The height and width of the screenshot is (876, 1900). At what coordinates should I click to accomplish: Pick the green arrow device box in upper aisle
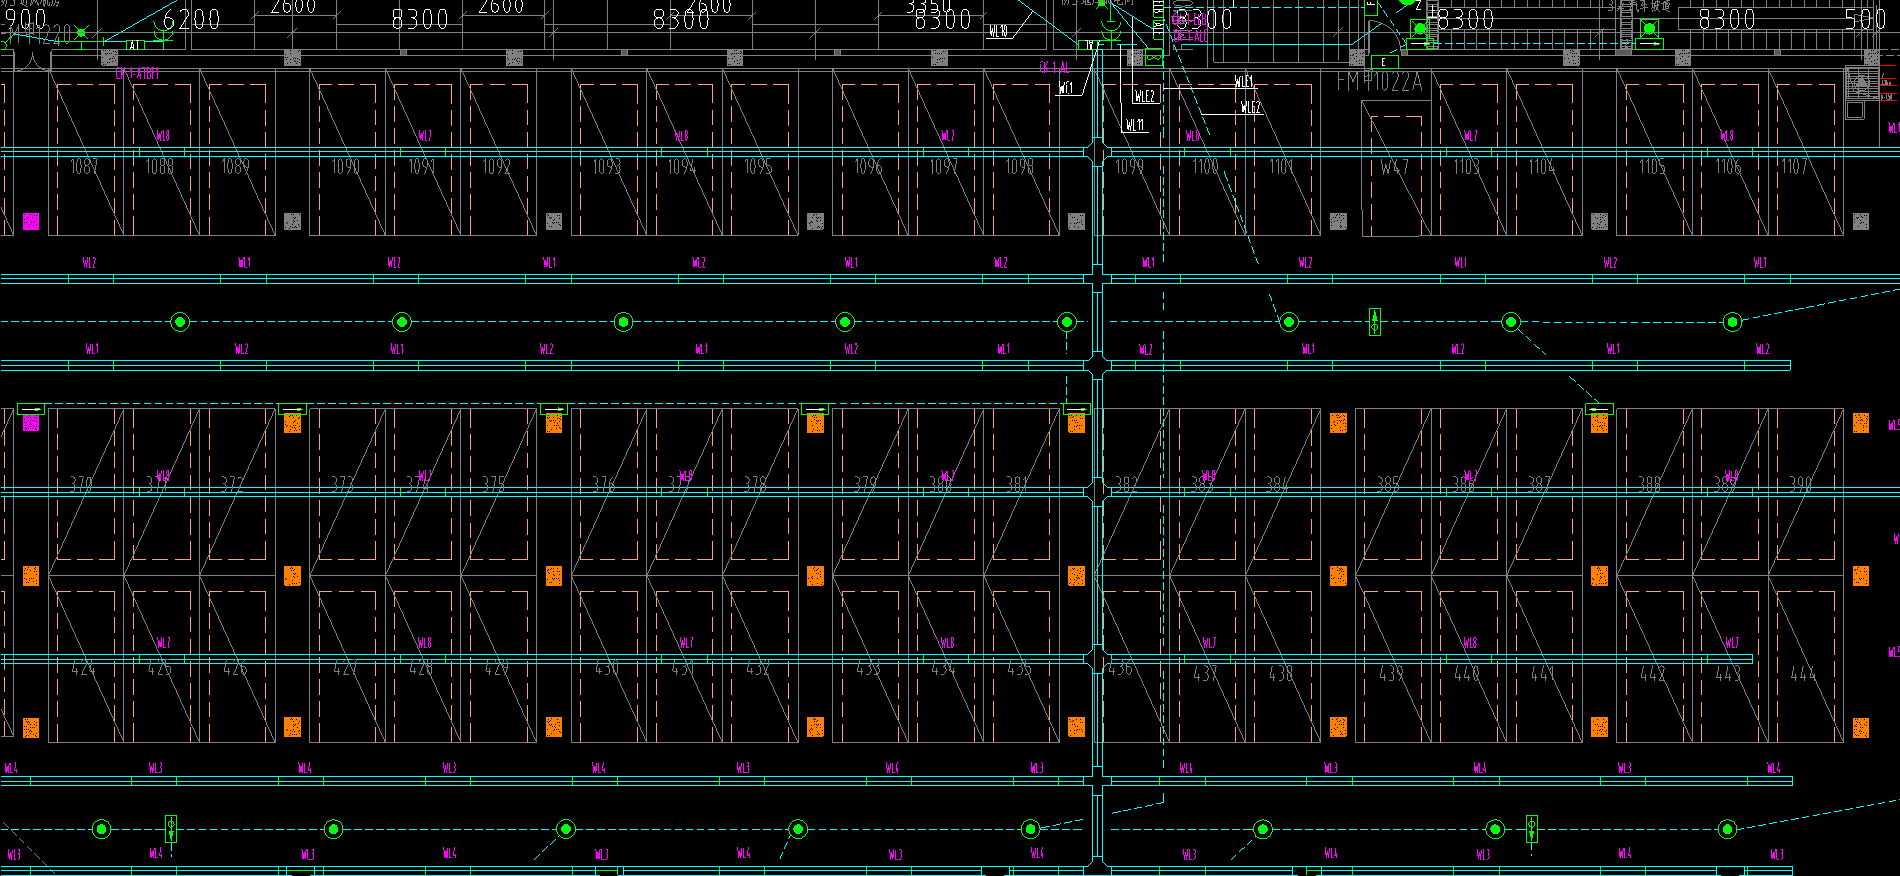coord(1375,322)
